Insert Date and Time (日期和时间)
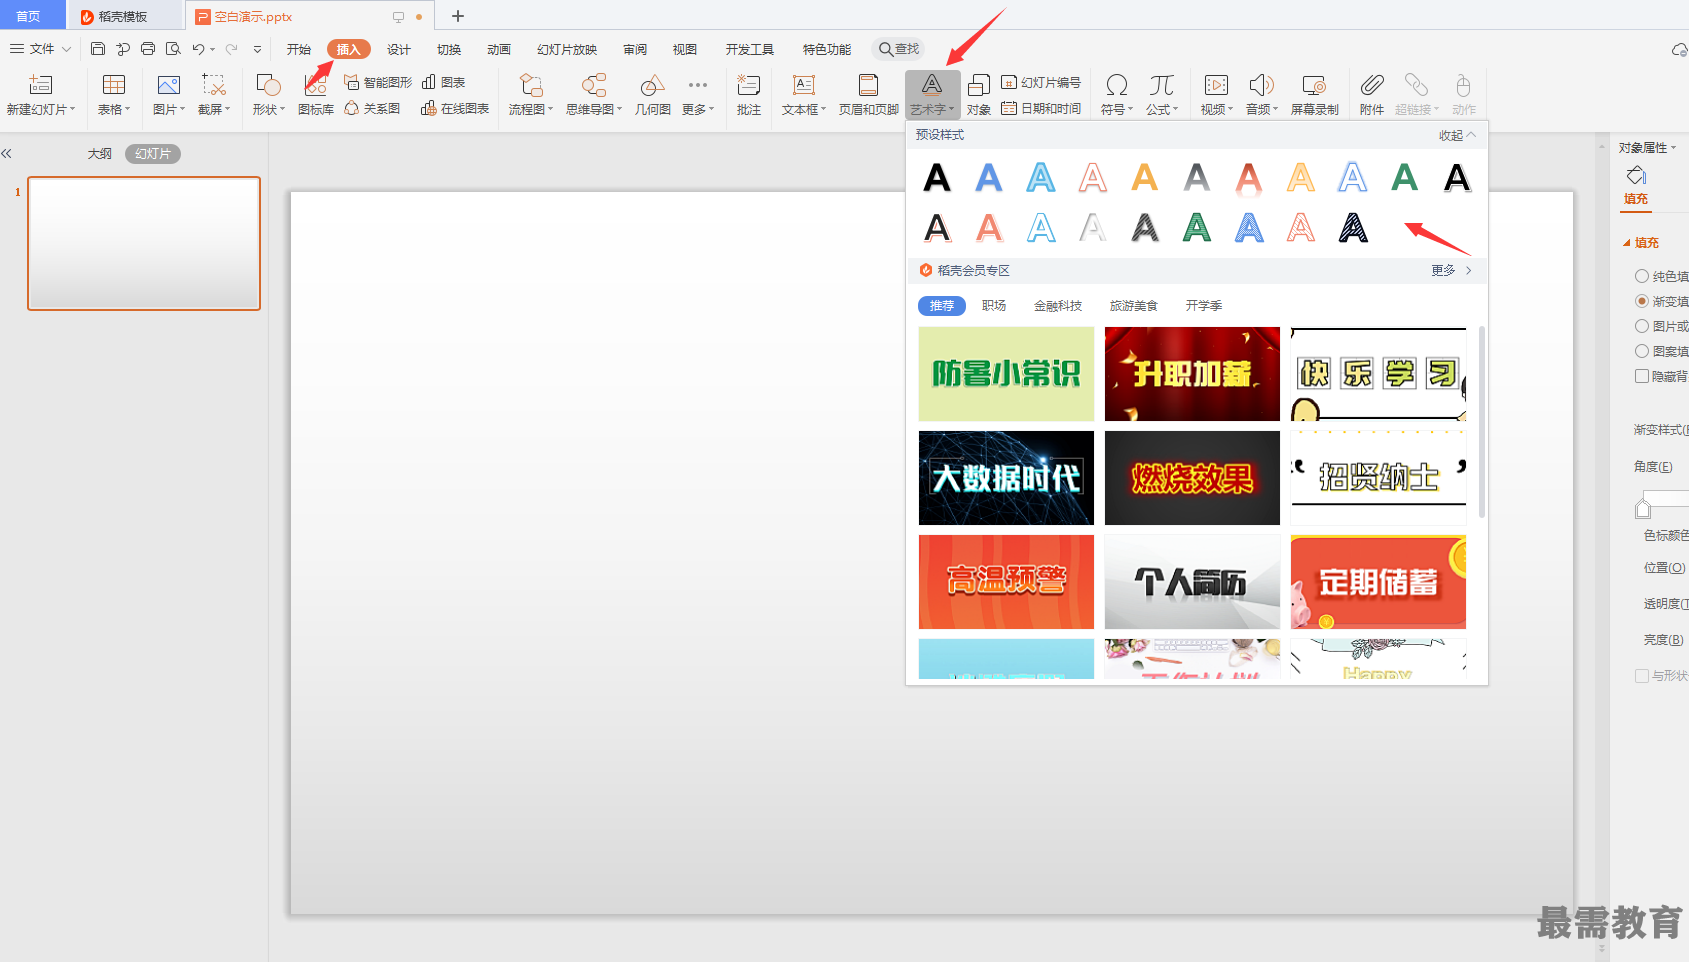The height and width of the screenshot is (962, 1689). click(1041, 108)
